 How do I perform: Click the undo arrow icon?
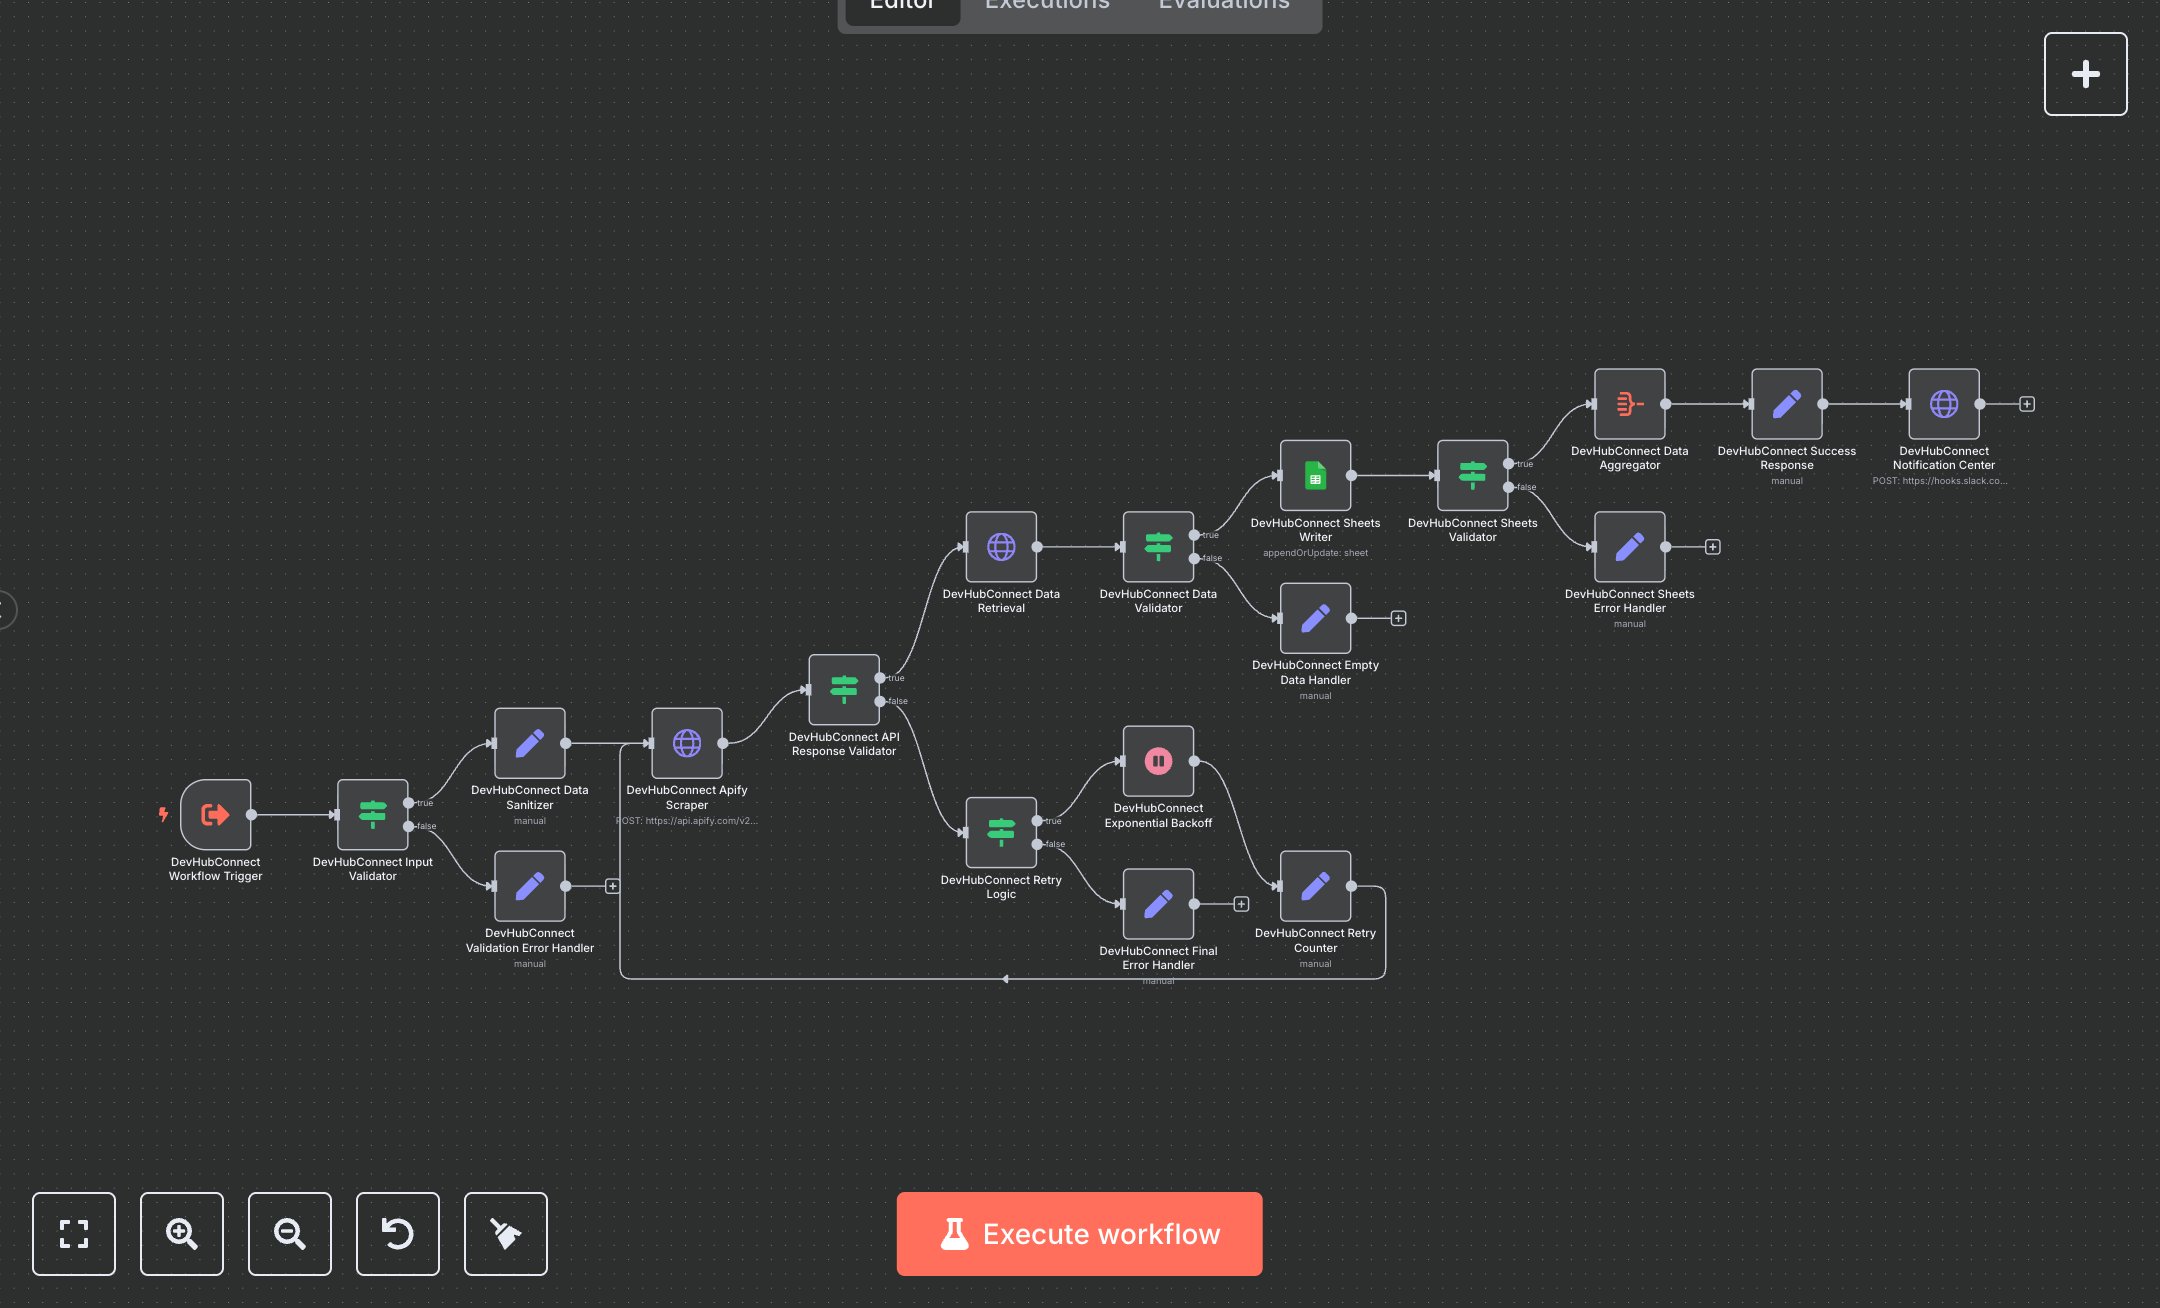coord(397,1234)
